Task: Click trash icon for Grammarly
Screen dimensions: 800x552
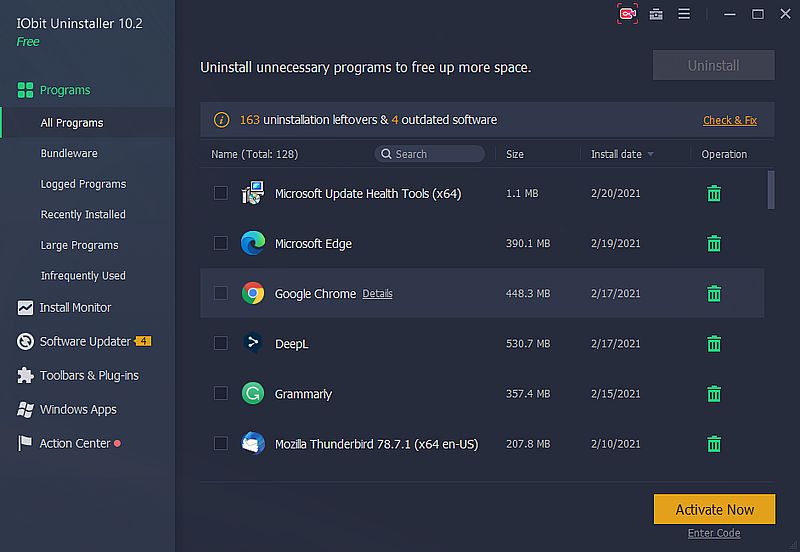Action: pos(714,393)
